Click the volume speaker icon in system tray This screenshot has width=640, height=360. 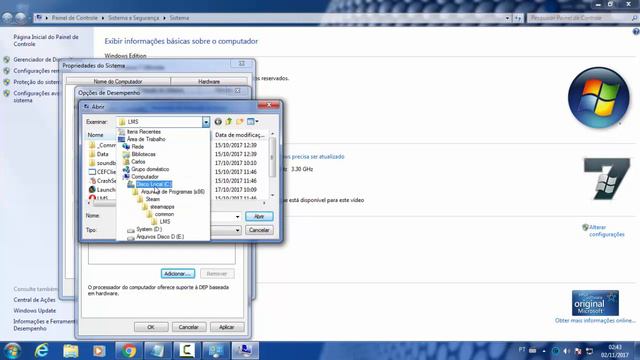(x=566, y=351)
